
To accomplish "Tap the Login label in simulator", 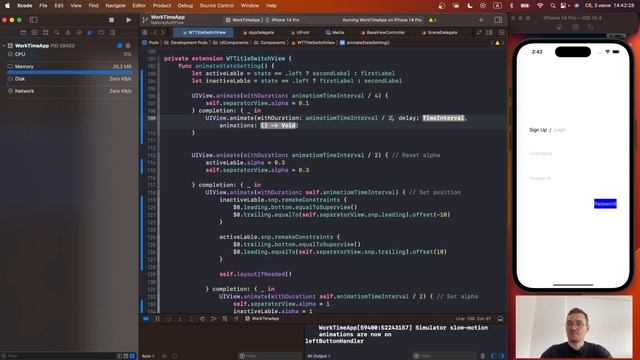I will (560, 130).
